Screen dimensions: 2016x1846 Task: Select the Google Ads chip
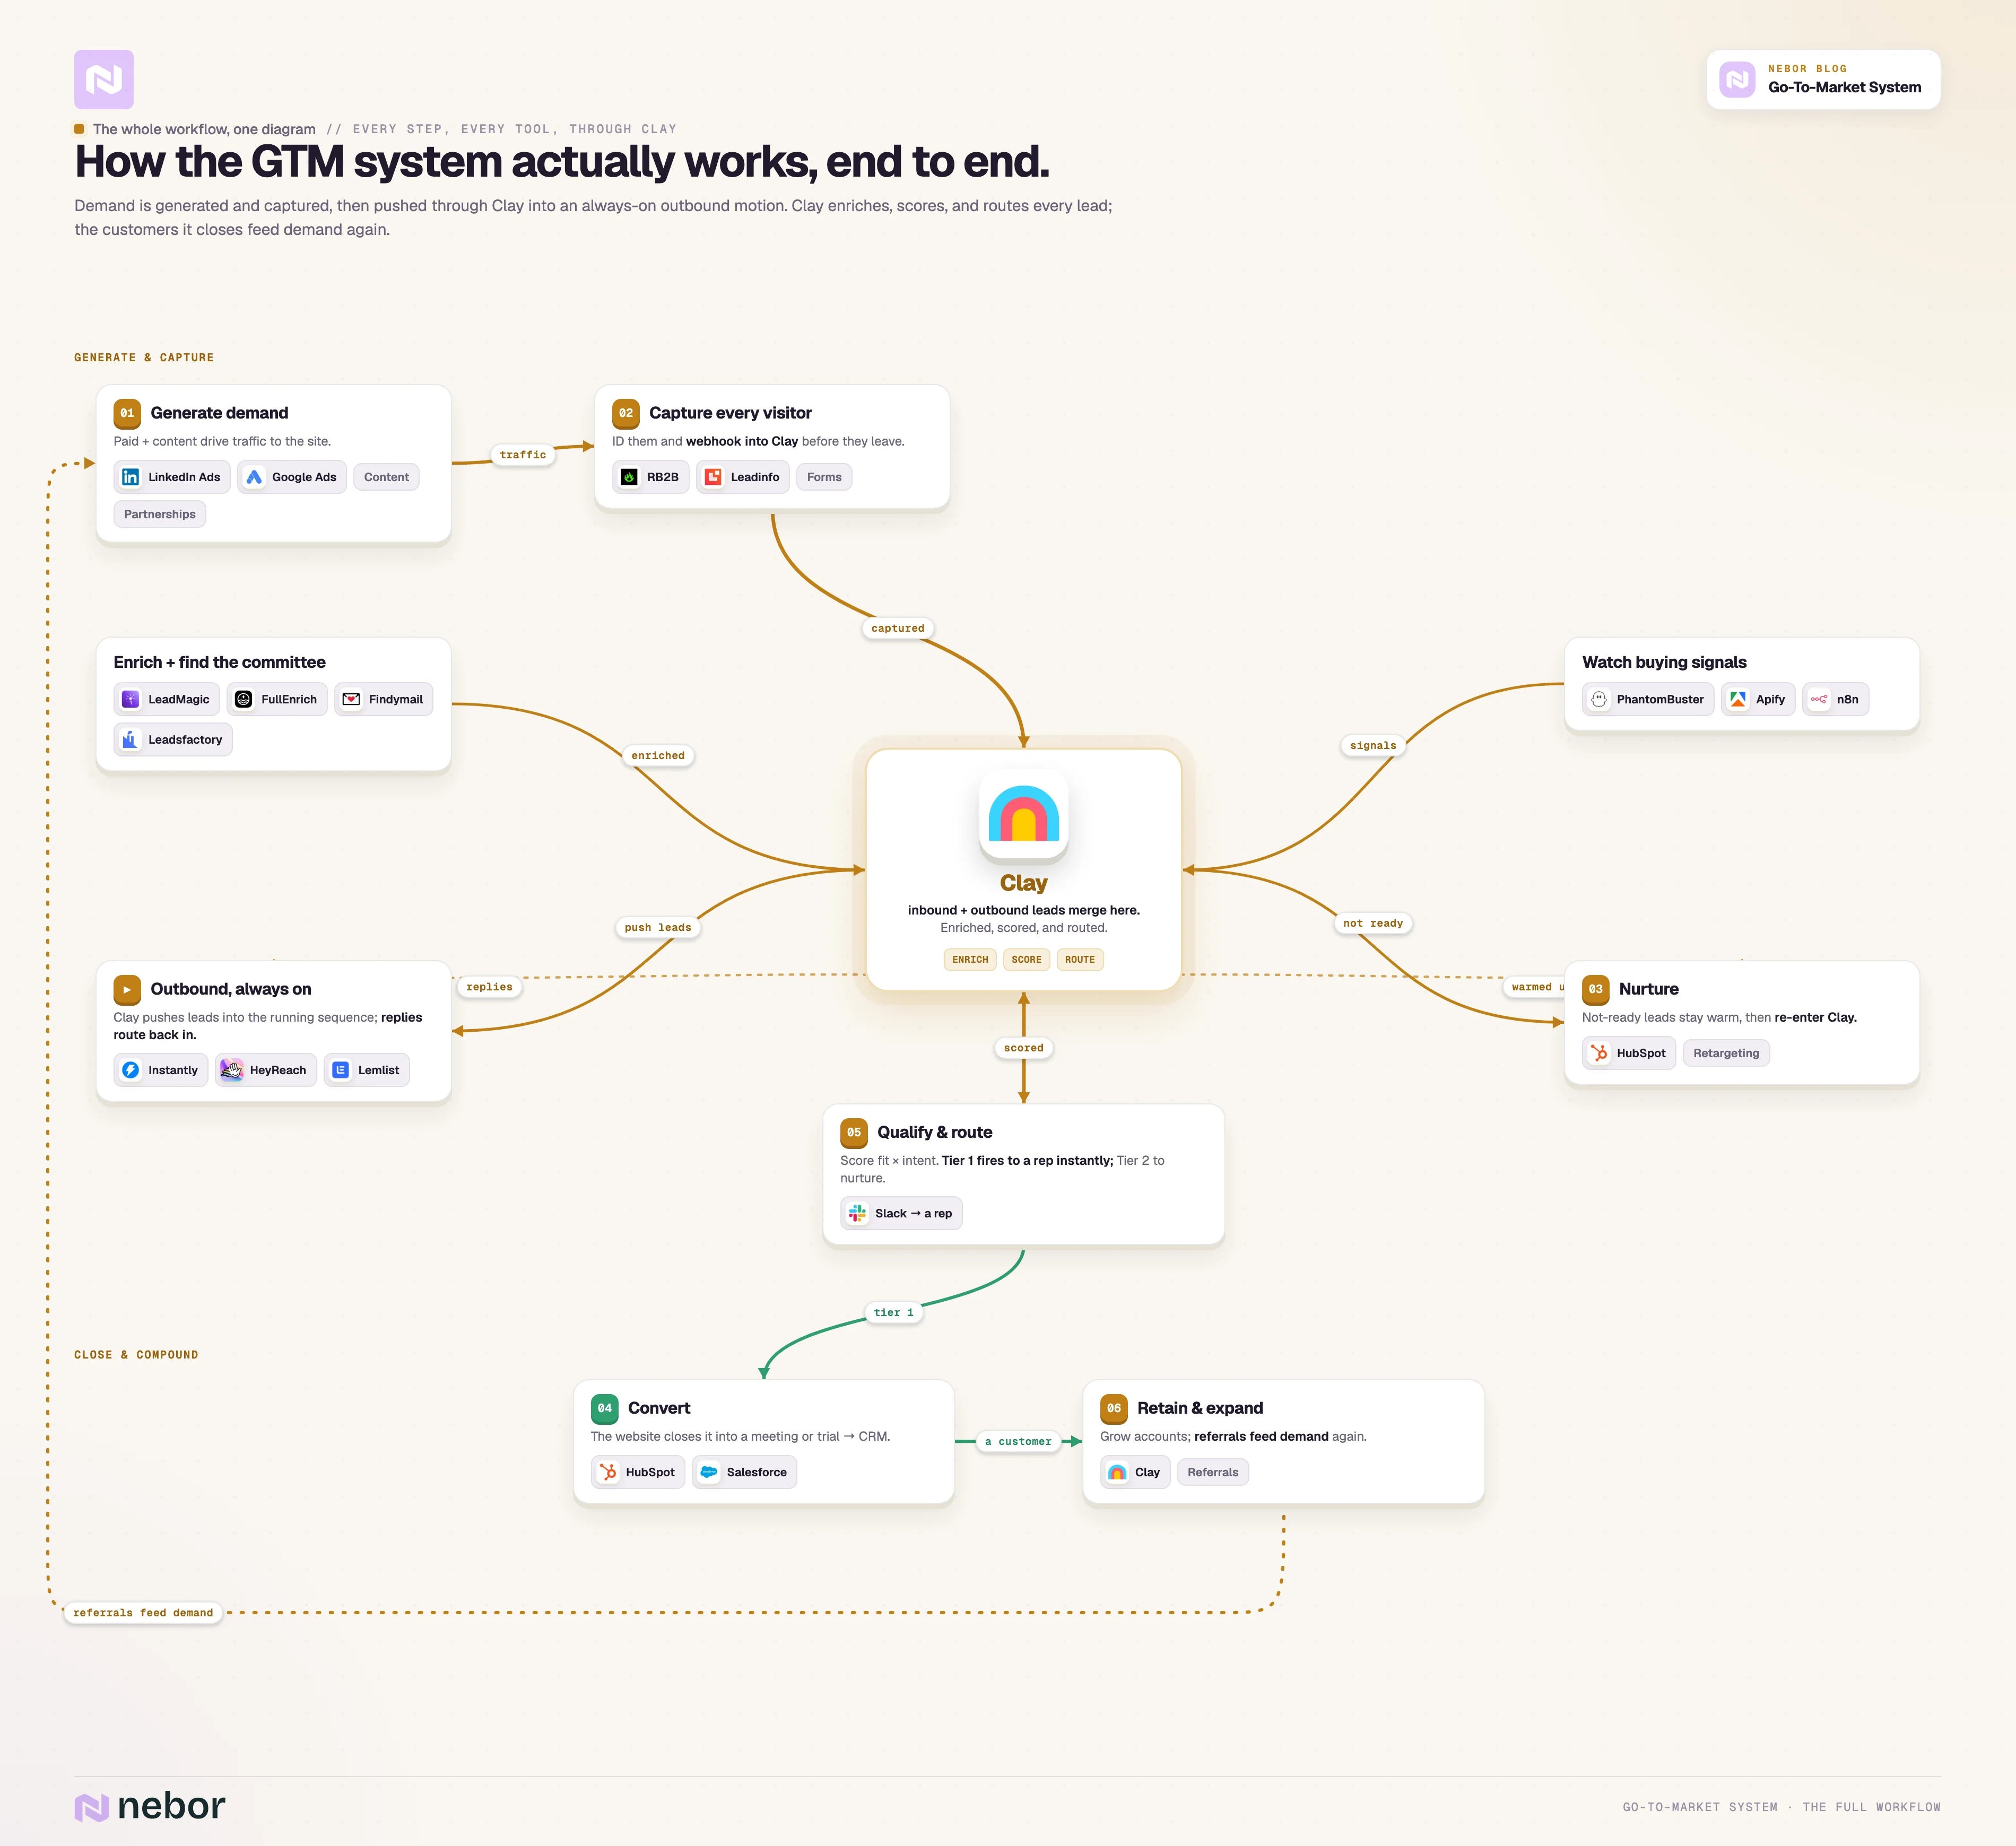[292, 477]
